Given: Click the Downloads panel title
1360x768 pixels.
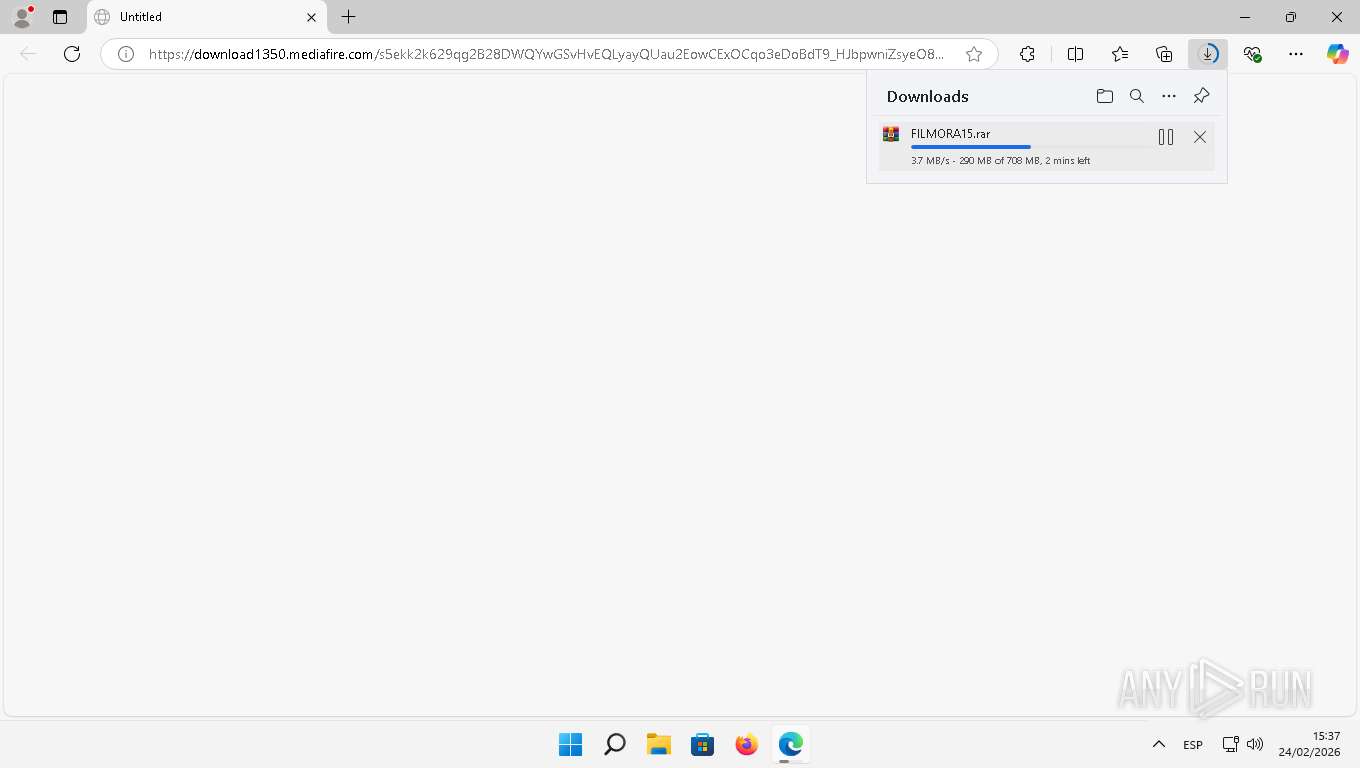Looking at the screenshot, I should [928, 96].
